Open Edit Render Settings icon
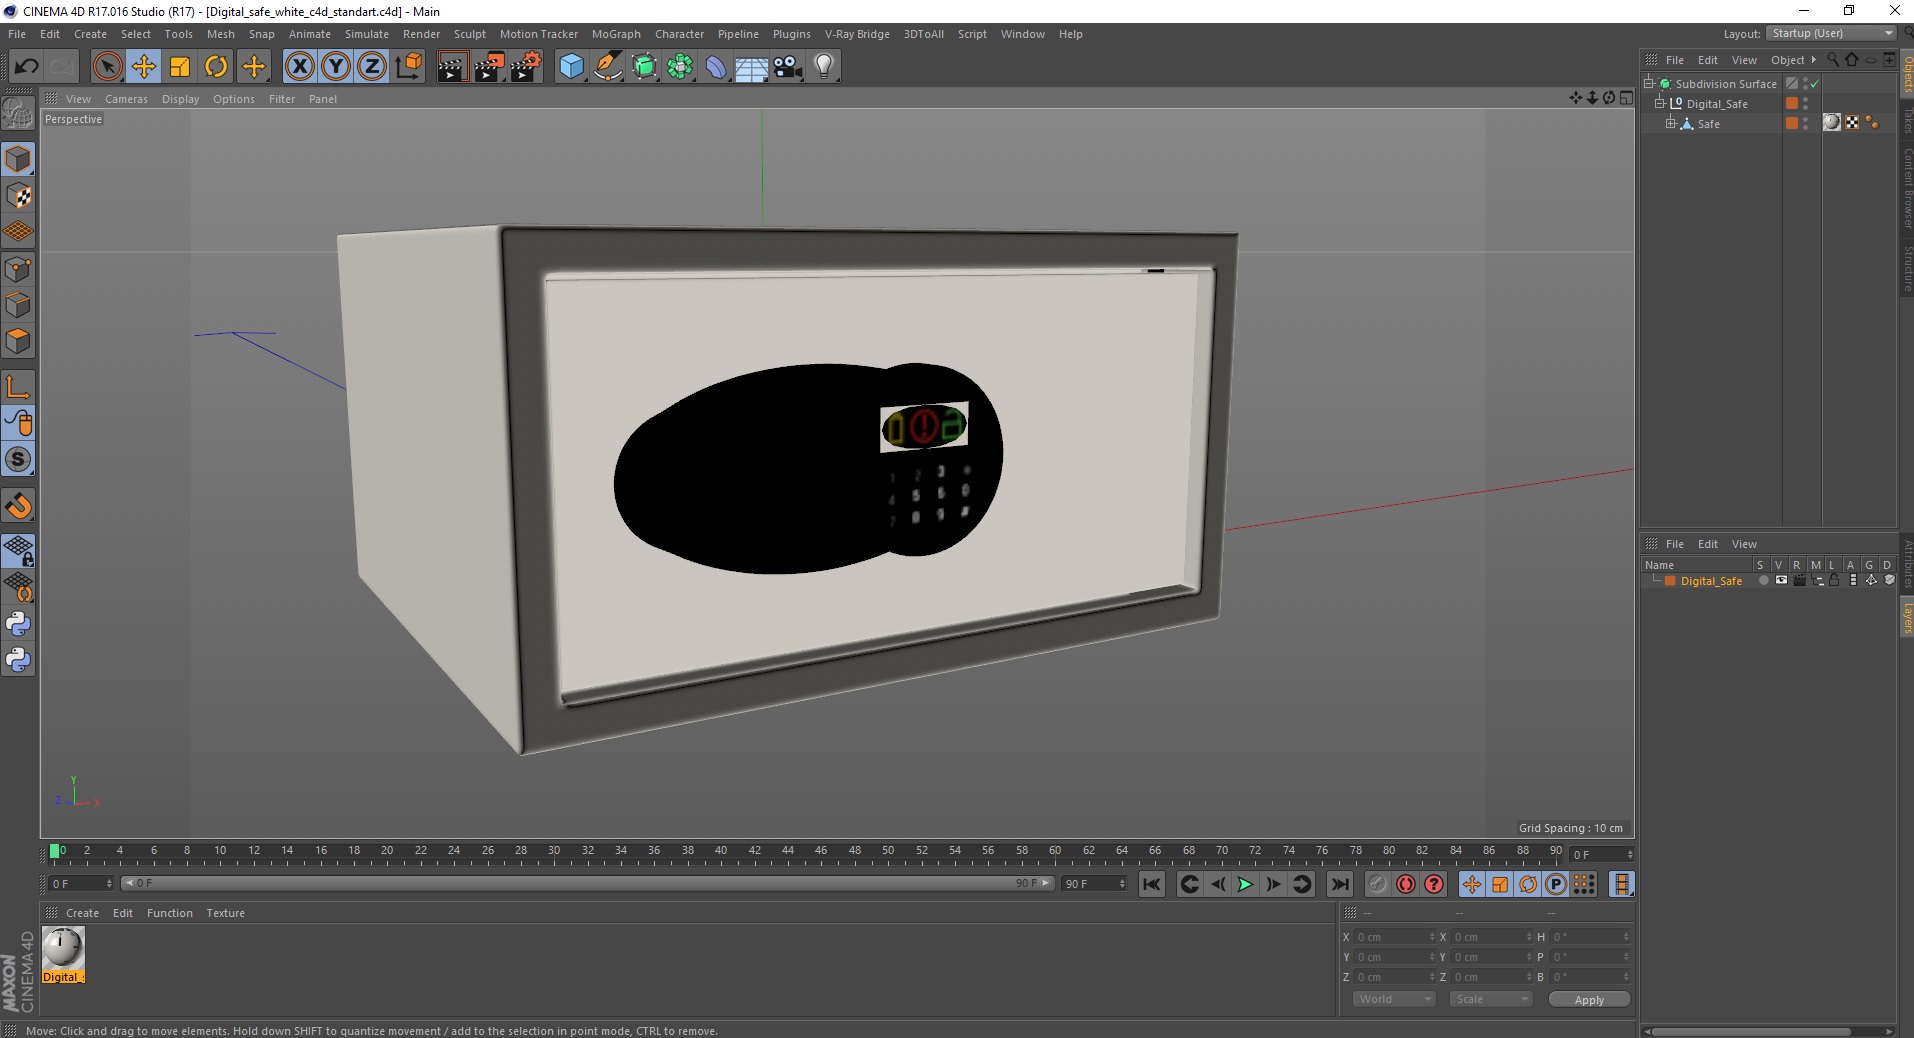This screenshot has width=1914, height=1038. pos(526,67)
